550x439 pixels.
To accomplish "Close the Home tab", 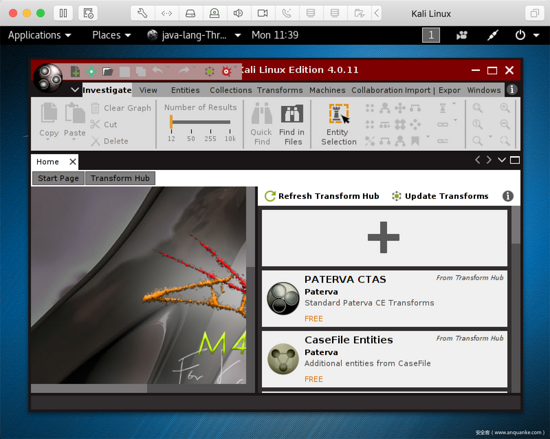I will pyautogui.click(x=73, y=162).
